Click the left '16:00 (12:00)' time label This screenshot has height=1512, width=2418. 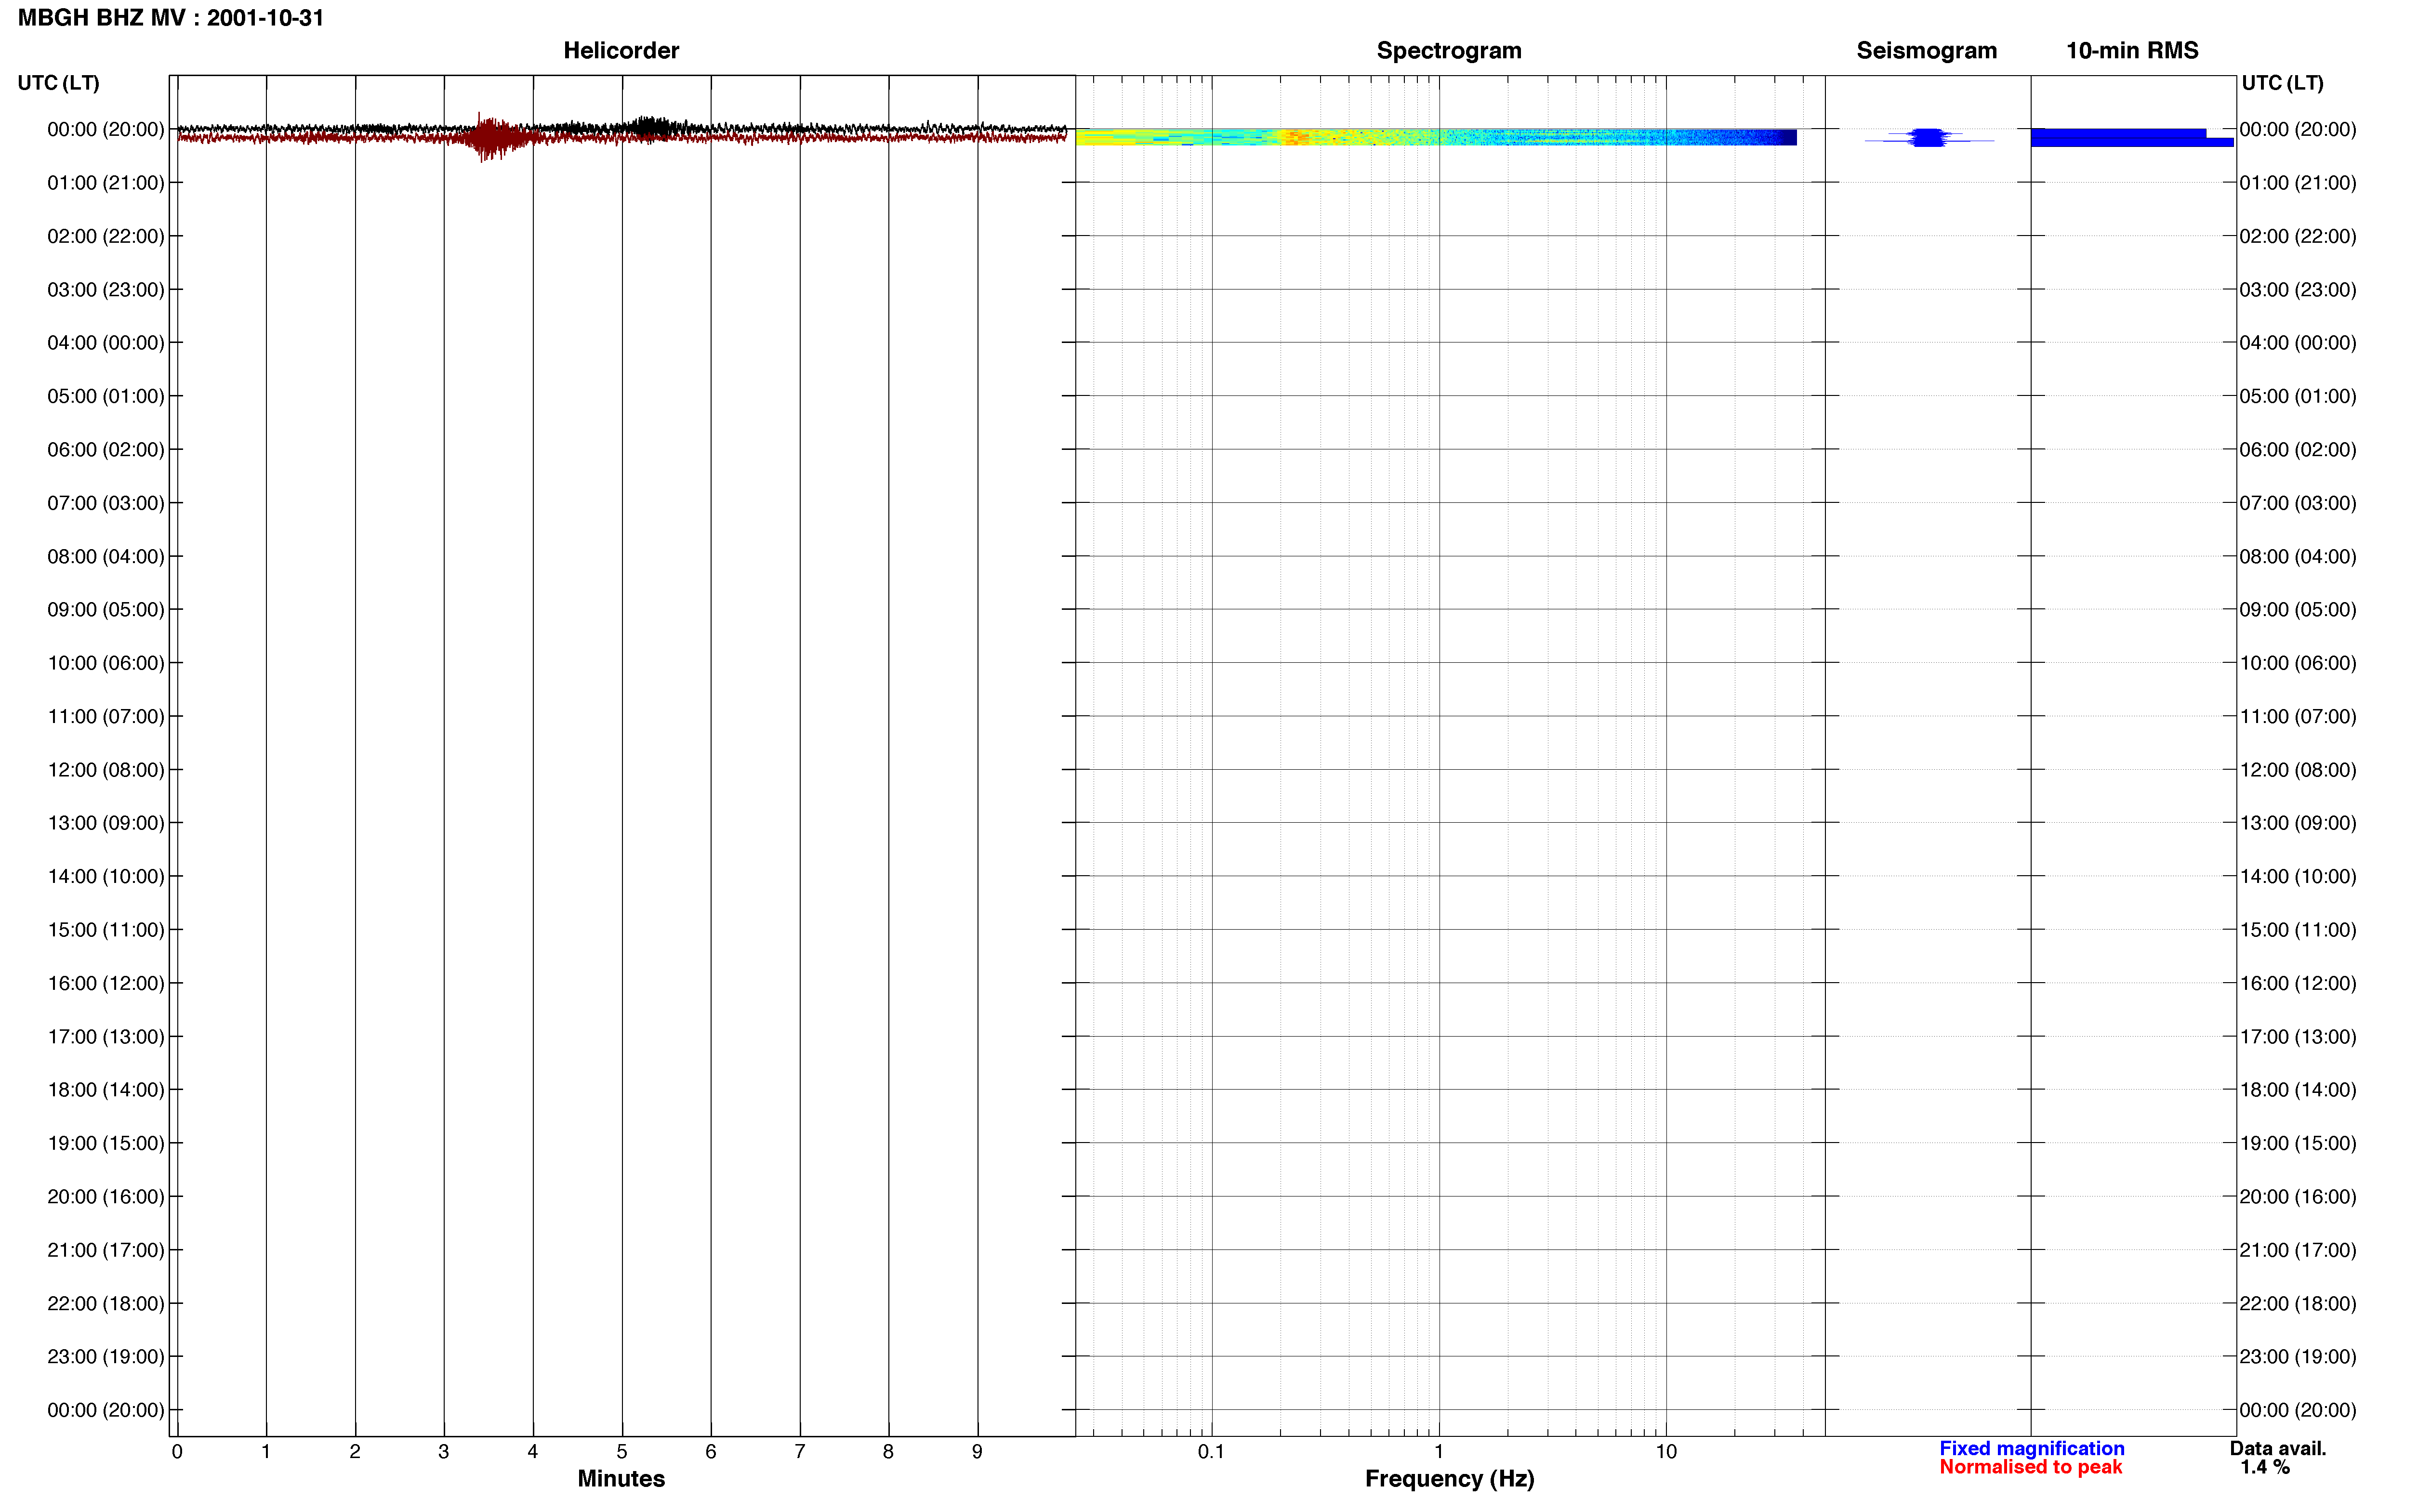106,983
